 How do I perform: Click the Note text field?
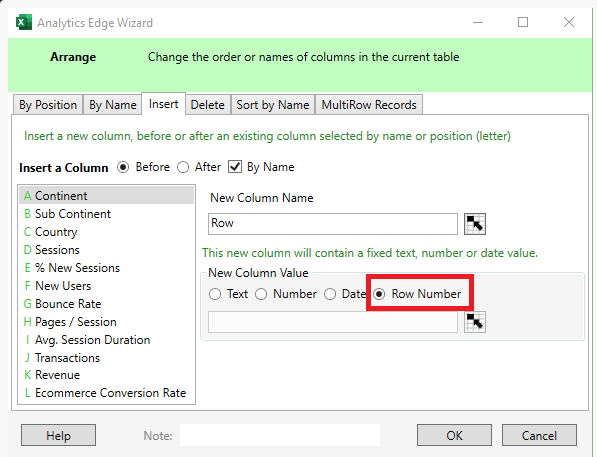point(280,435)
